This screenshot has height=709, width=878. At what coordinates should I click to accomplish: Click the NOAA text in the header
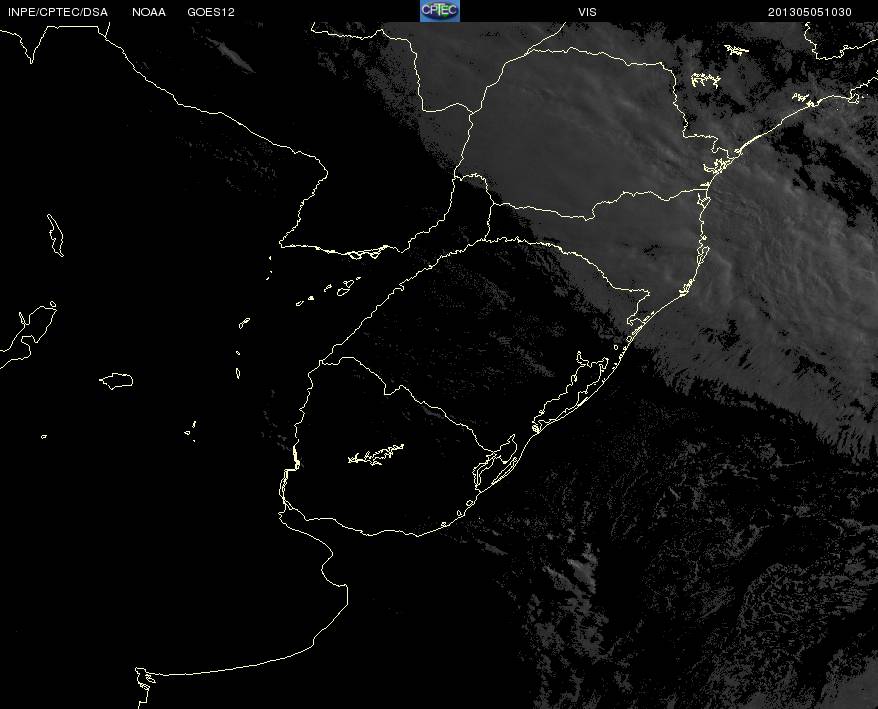pos(149,11)
